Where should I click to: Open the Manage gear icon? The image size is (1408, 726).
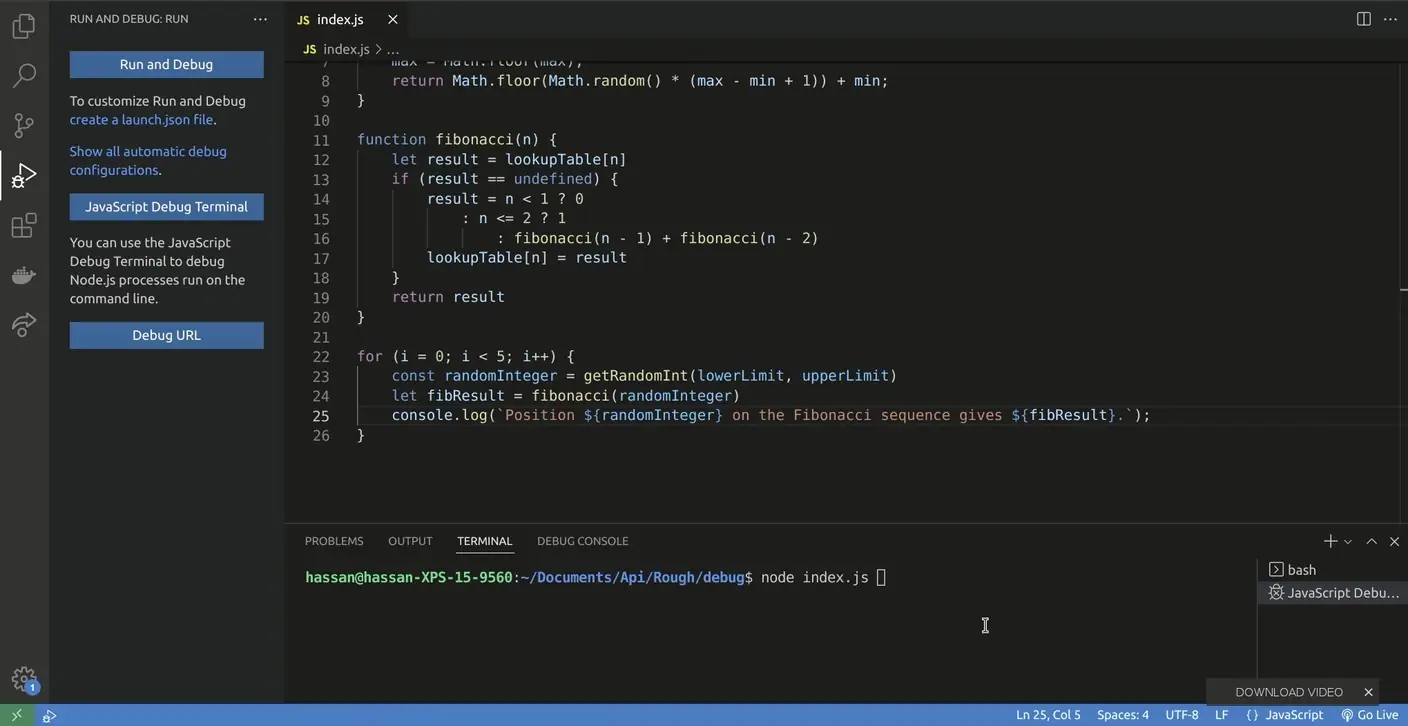click(24, 679)
